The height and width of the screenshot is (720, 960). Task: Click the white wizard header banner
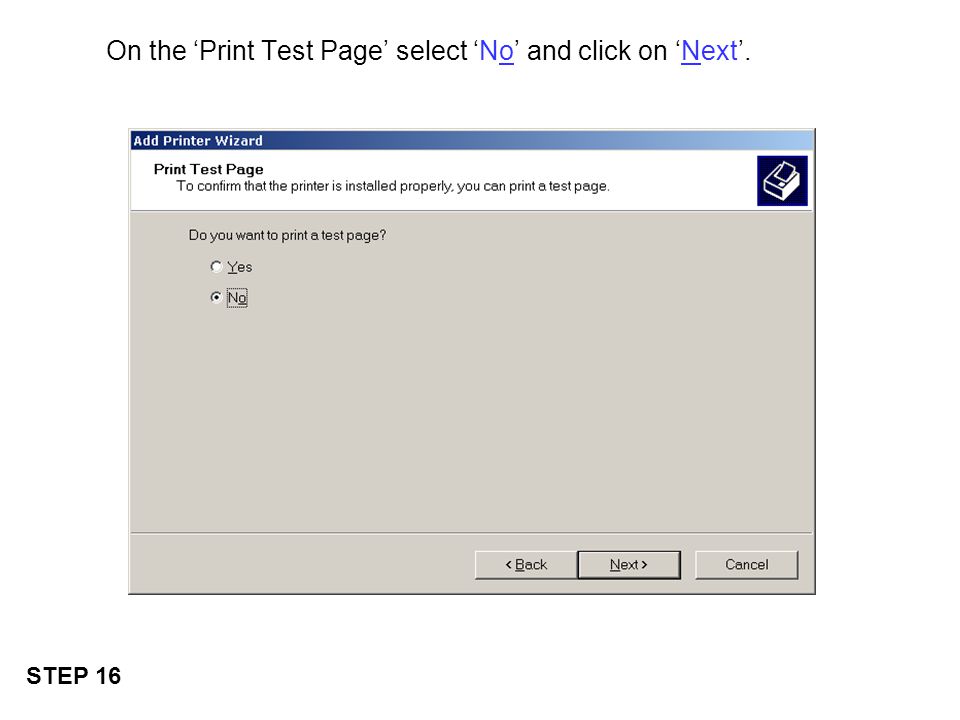(x=443, y=181)
